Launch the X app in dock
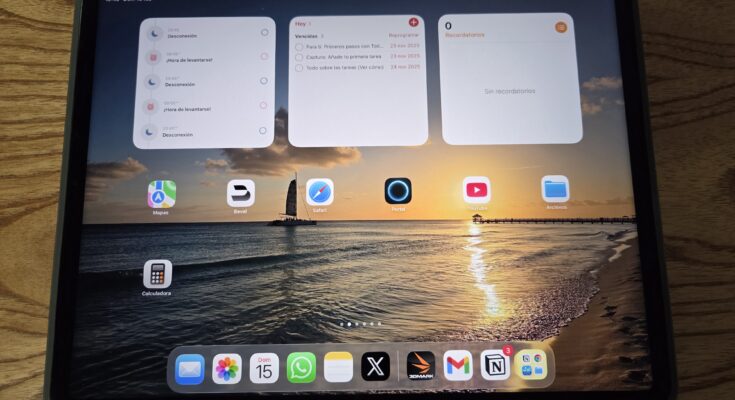 point(375,367)
